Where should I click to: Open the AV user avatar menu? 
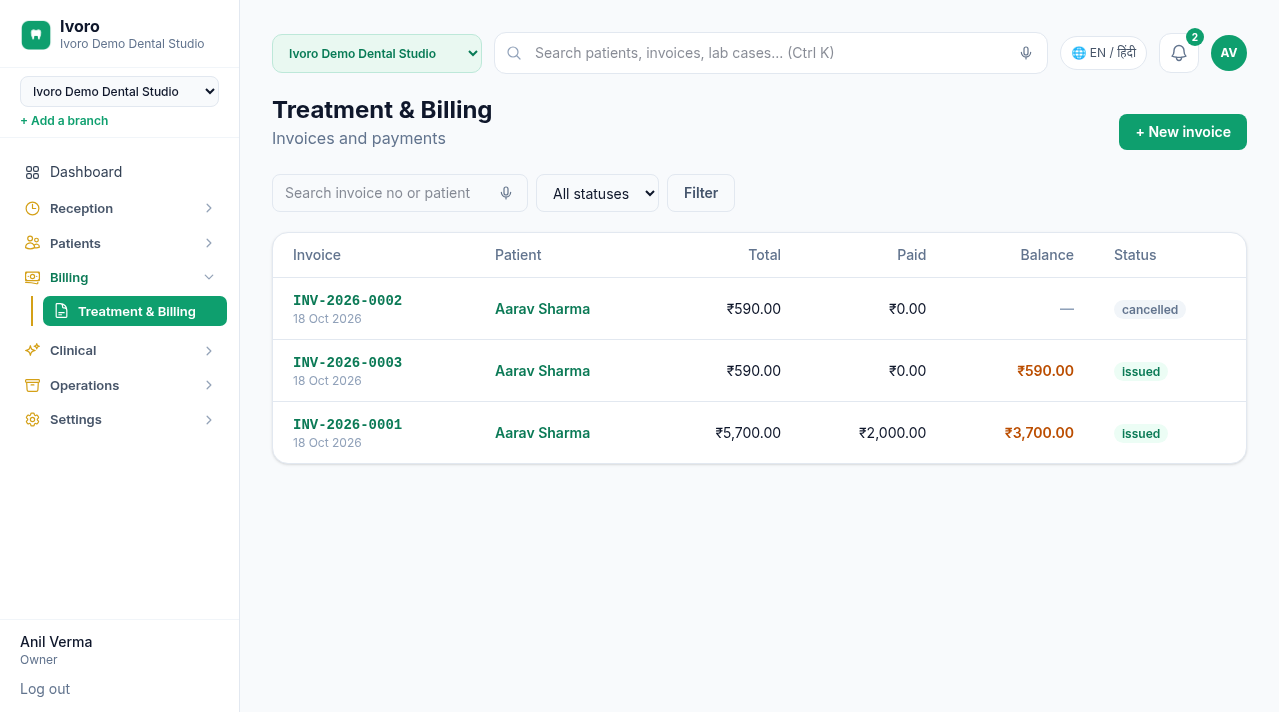pyautogui.click(x=1229, y=53)
